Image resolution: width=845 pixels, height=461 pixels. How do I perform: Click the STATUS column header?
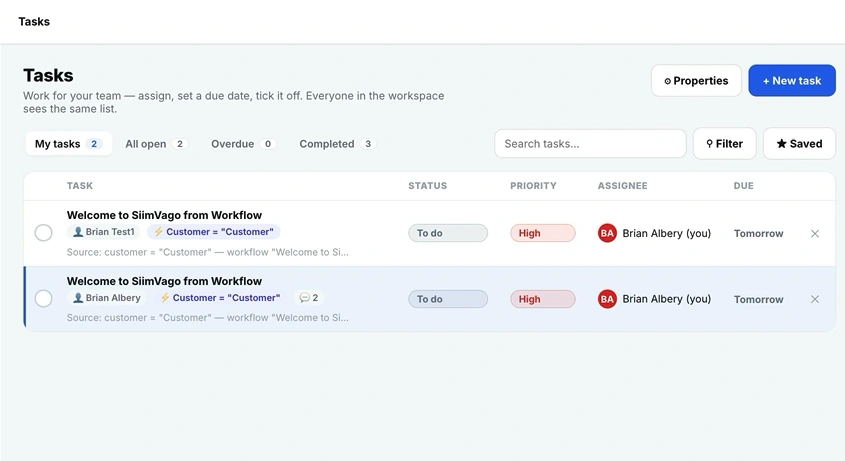(427, 185)
